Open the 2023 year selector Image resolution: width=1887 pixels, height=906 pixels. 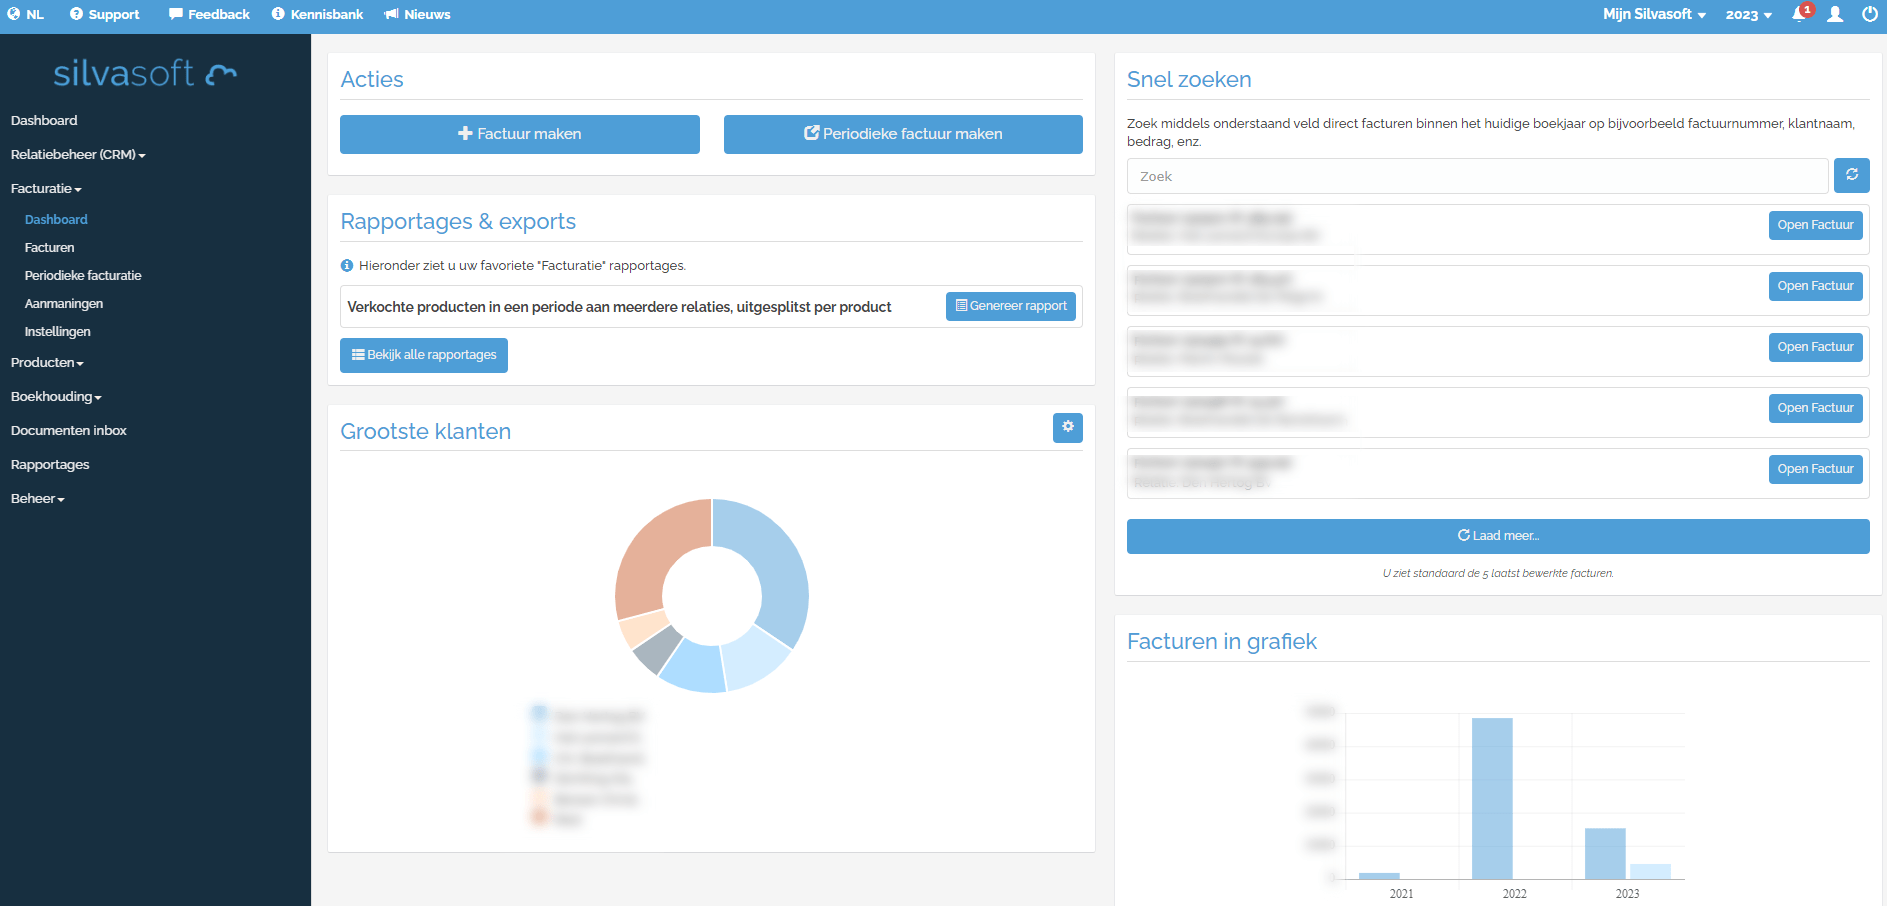pyautogui.click(x=1748, y=14)
